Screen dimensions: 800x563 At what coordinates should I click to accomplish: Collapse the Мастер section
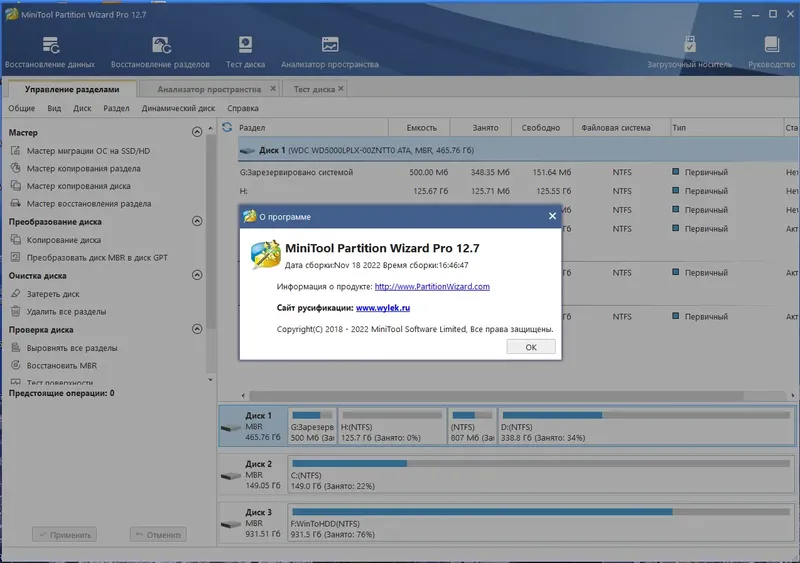point(197,132)
